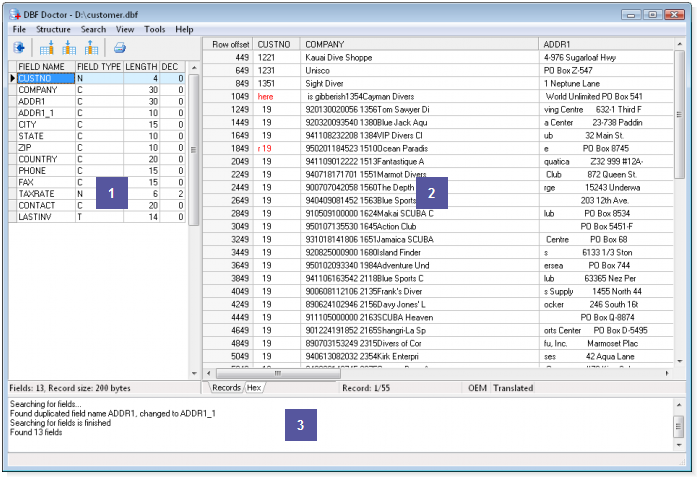Click the records grid horizontal scrollbar right arrow
The height and width of the screenshot is (479, 699).
(x=668, y=373)
